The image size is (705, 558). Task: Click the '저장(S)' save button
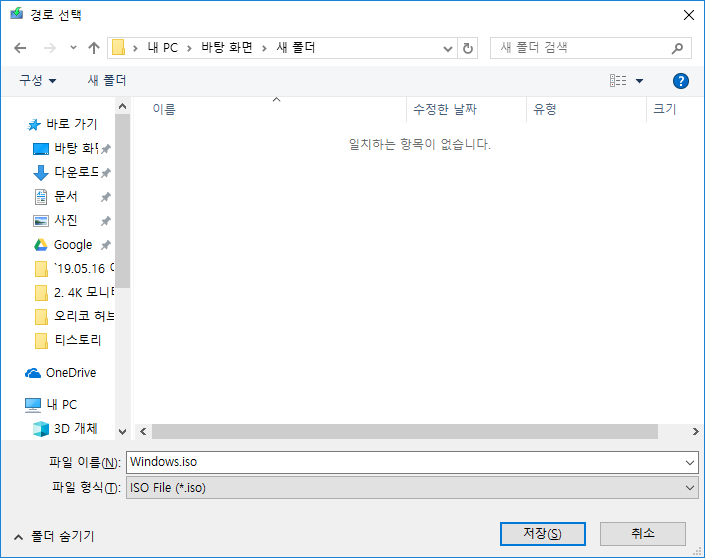point(543,534)
